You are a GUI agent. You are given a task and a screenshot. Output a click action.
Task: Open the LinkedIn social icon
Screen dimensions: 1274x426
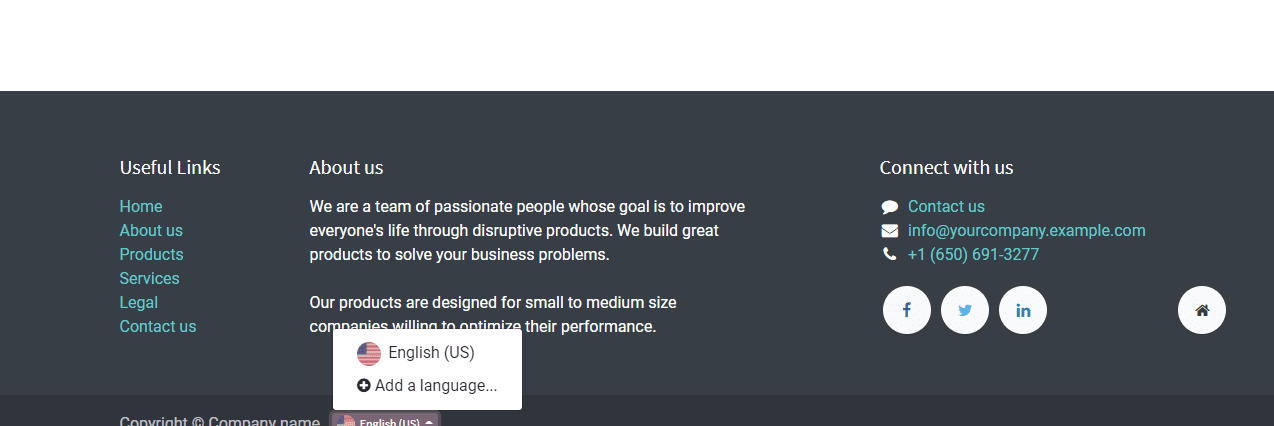click(1023, 310)
